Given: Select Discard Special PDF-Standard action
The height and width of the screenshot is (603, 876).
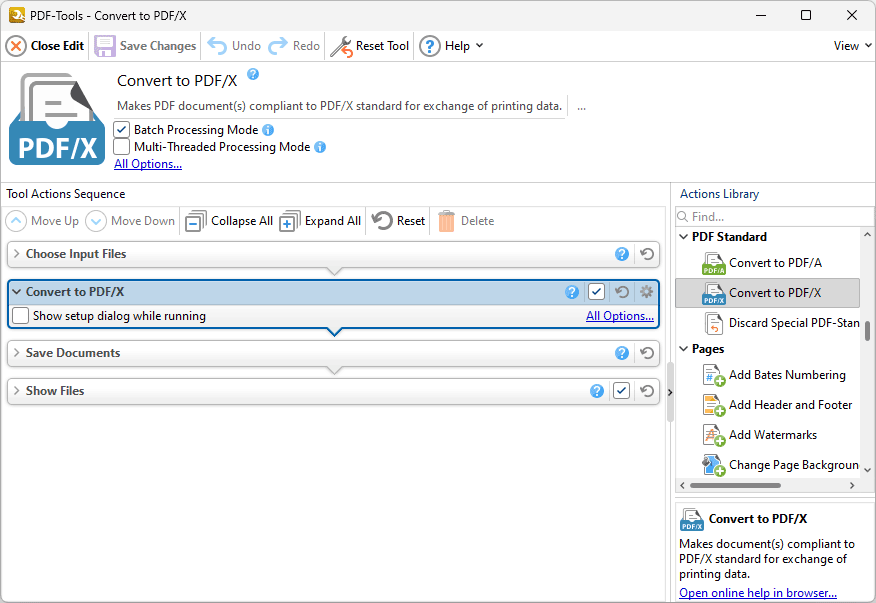Looking at the screenshot, I should tap(768, 323).
